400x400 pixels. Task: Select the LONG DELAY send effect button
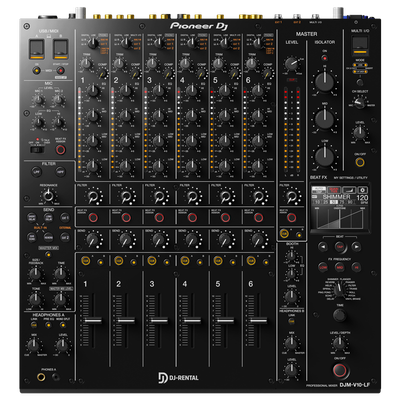(x=48, y=217)
